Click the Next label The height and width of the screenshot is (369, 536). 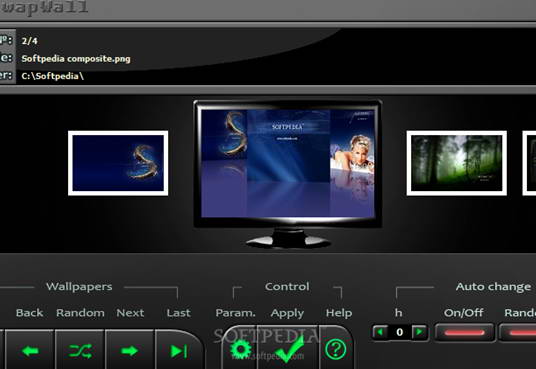coord(130,313)
